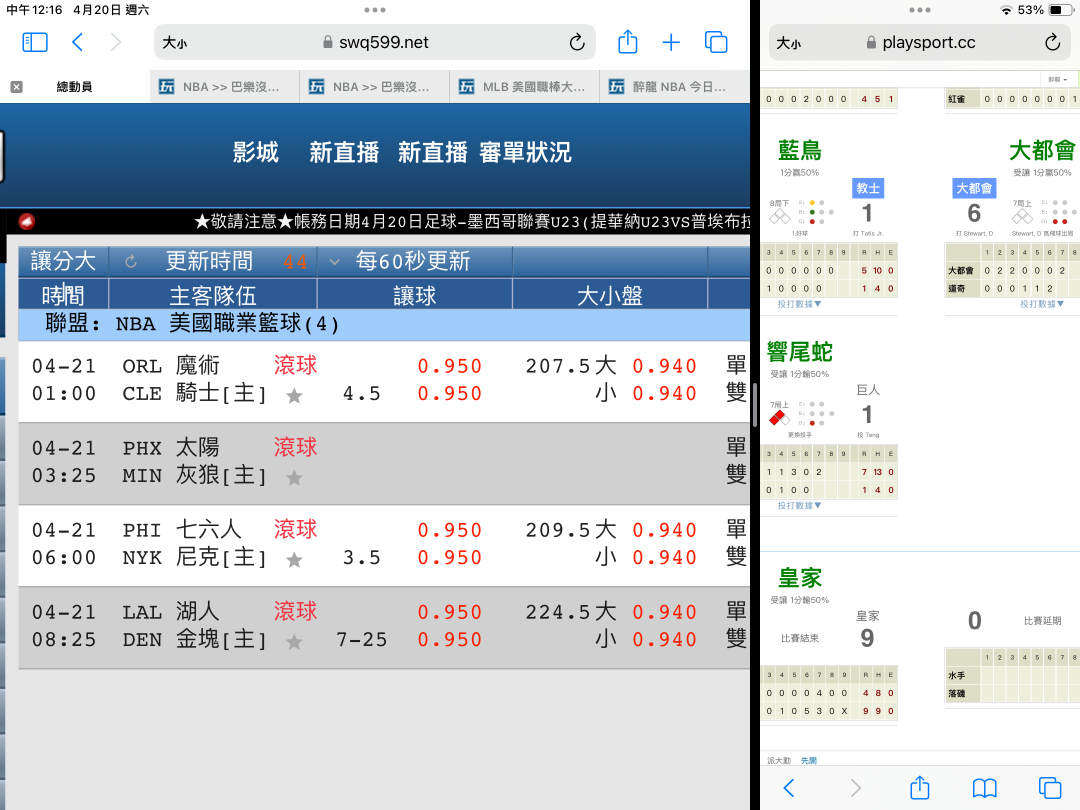1080x810 pixels.
Task: Open the share sheet for playsport.cc
Action: pos(920,787)
